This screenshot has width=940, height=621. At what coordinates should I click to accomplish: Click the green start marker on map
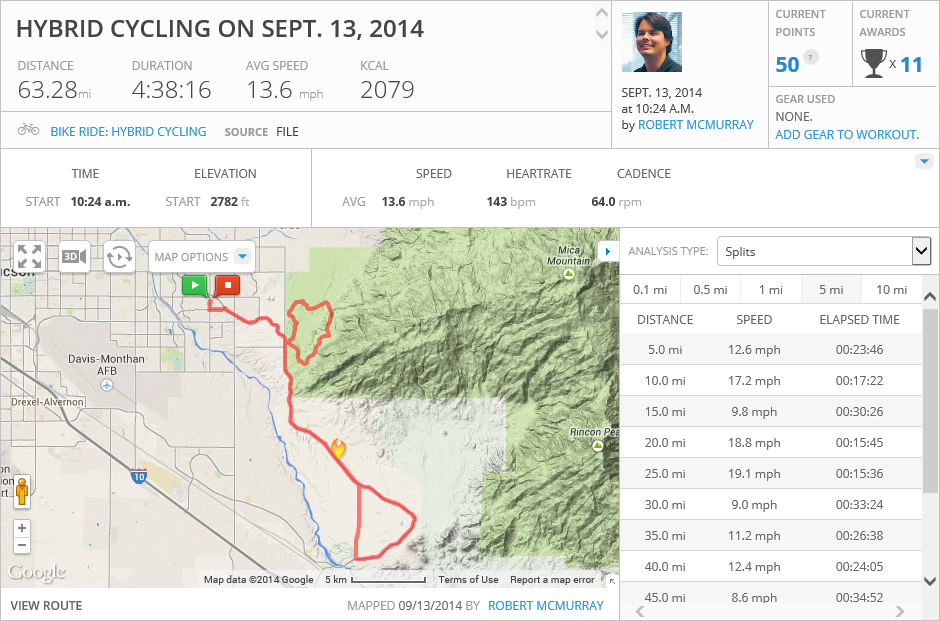pos(195,285)
